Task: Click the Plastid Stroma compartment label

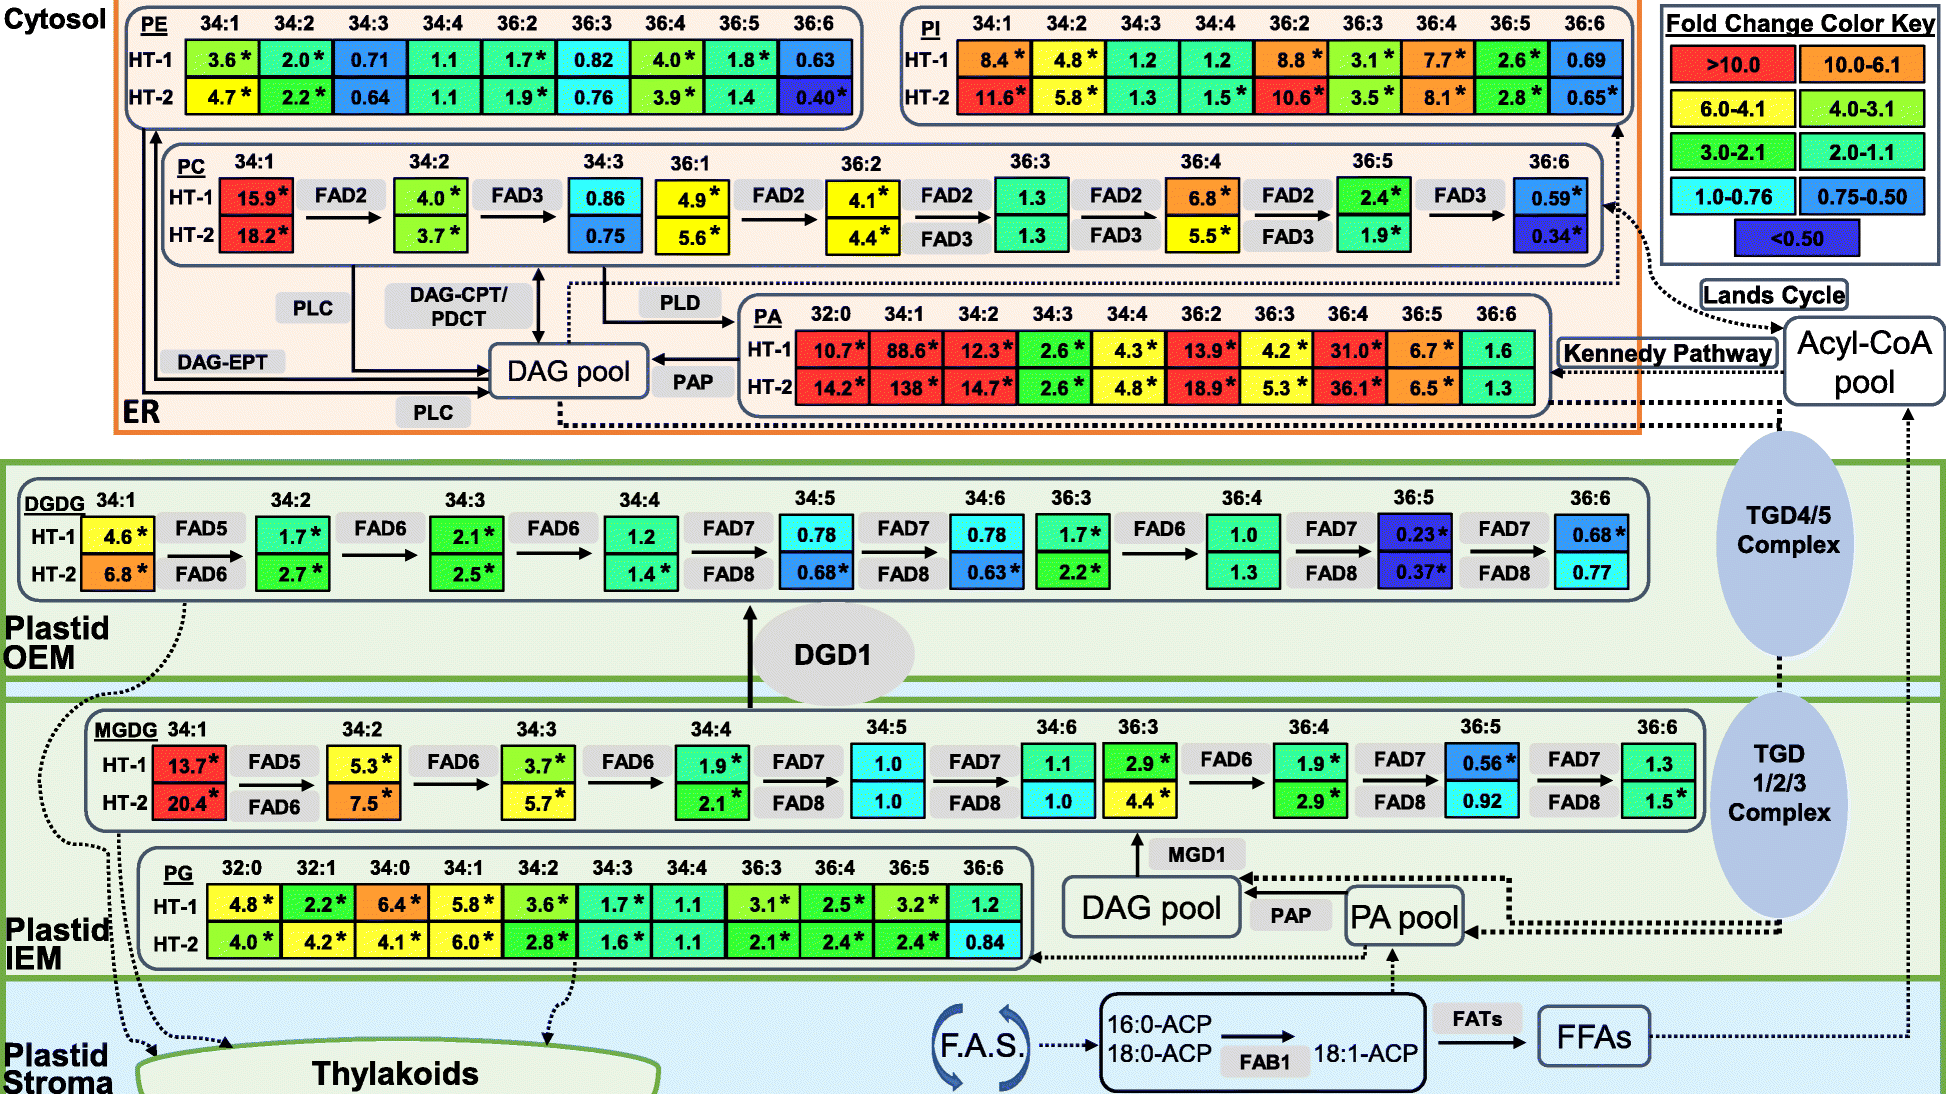Action: click(57, 1069)
